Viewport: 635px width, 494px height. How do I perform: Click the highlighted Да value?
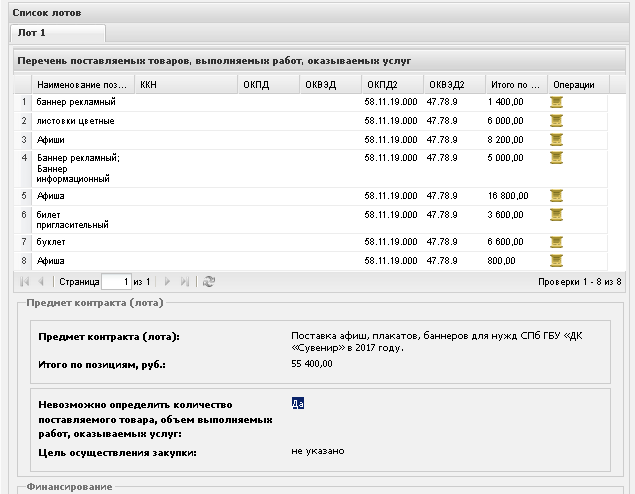pos(298,403)
